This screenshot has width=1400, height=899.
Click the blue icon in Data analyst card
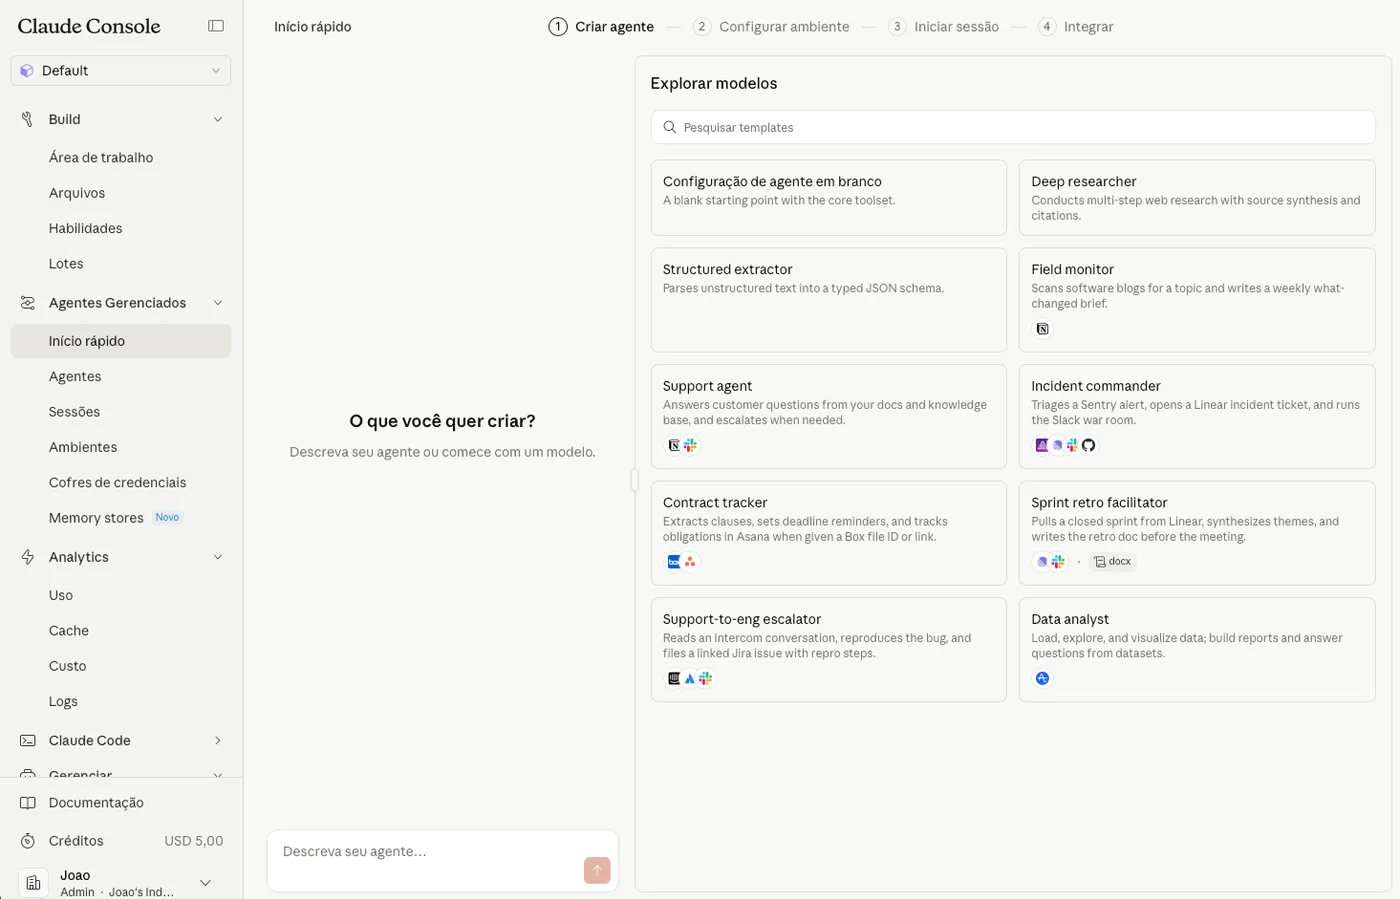coord(1042,679)
